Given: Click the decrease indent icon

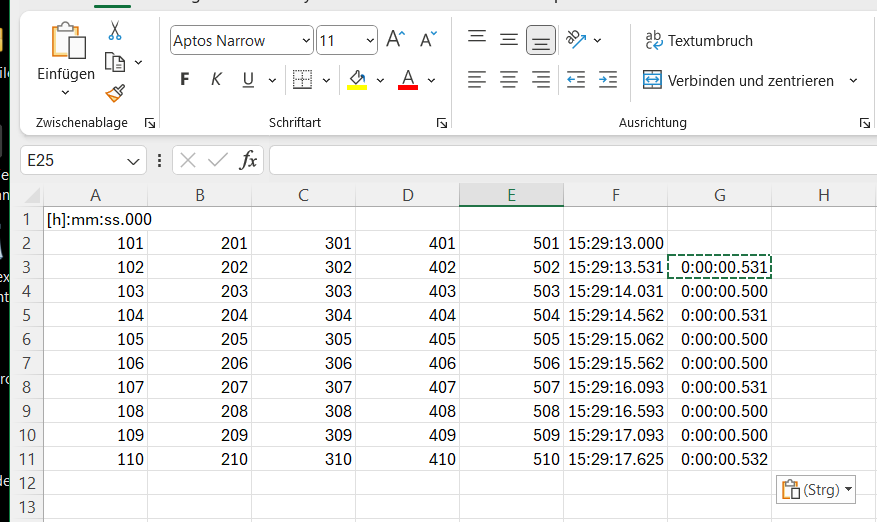Looking at the screenshot, I should point(575,79).
